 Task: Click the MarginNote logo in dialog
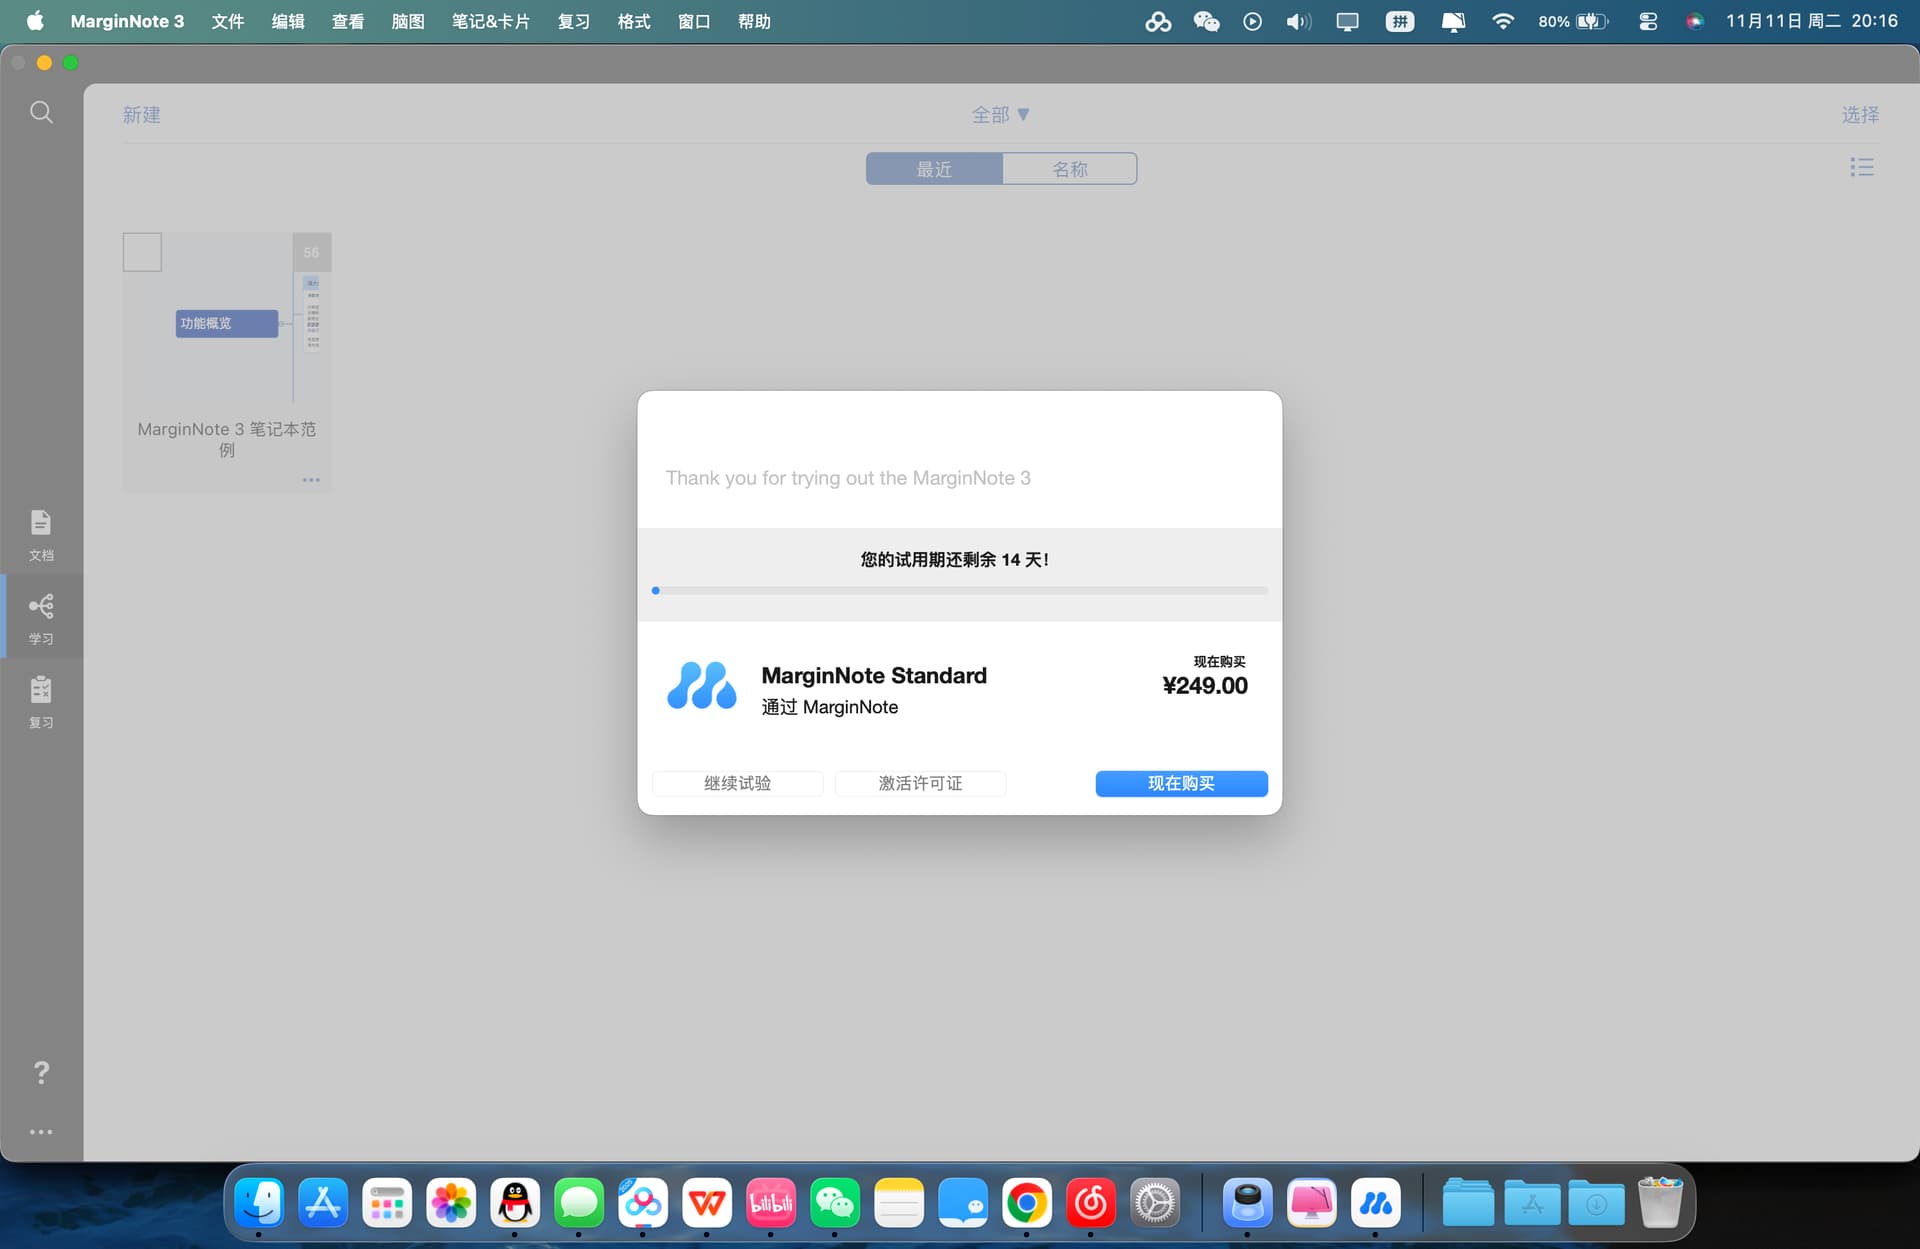coord(701,686)
